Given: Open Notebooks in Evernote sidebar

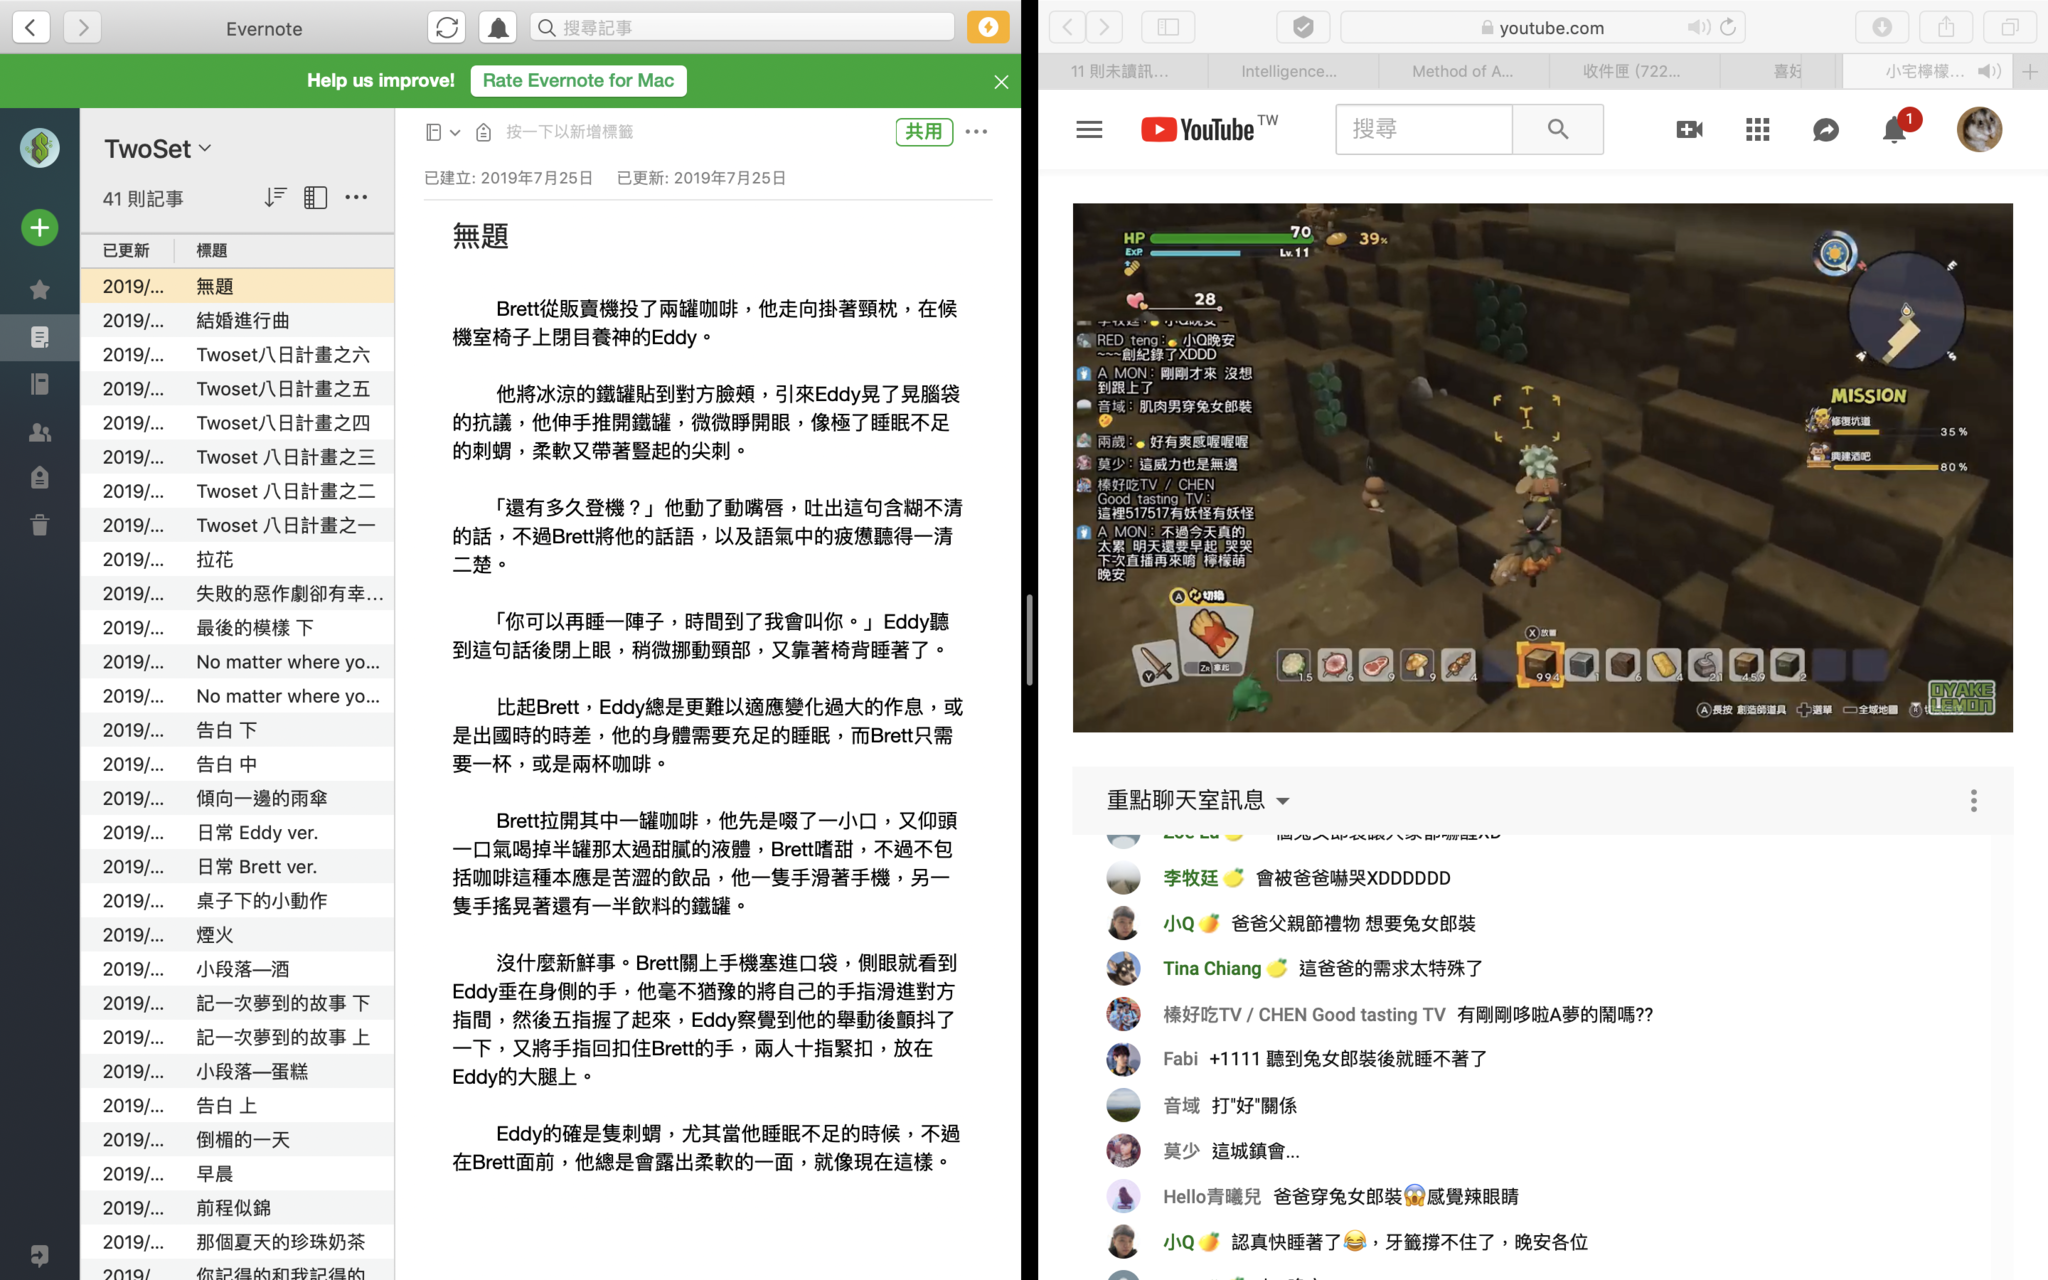Looking at the screenshot, I should tap(40, 384).
